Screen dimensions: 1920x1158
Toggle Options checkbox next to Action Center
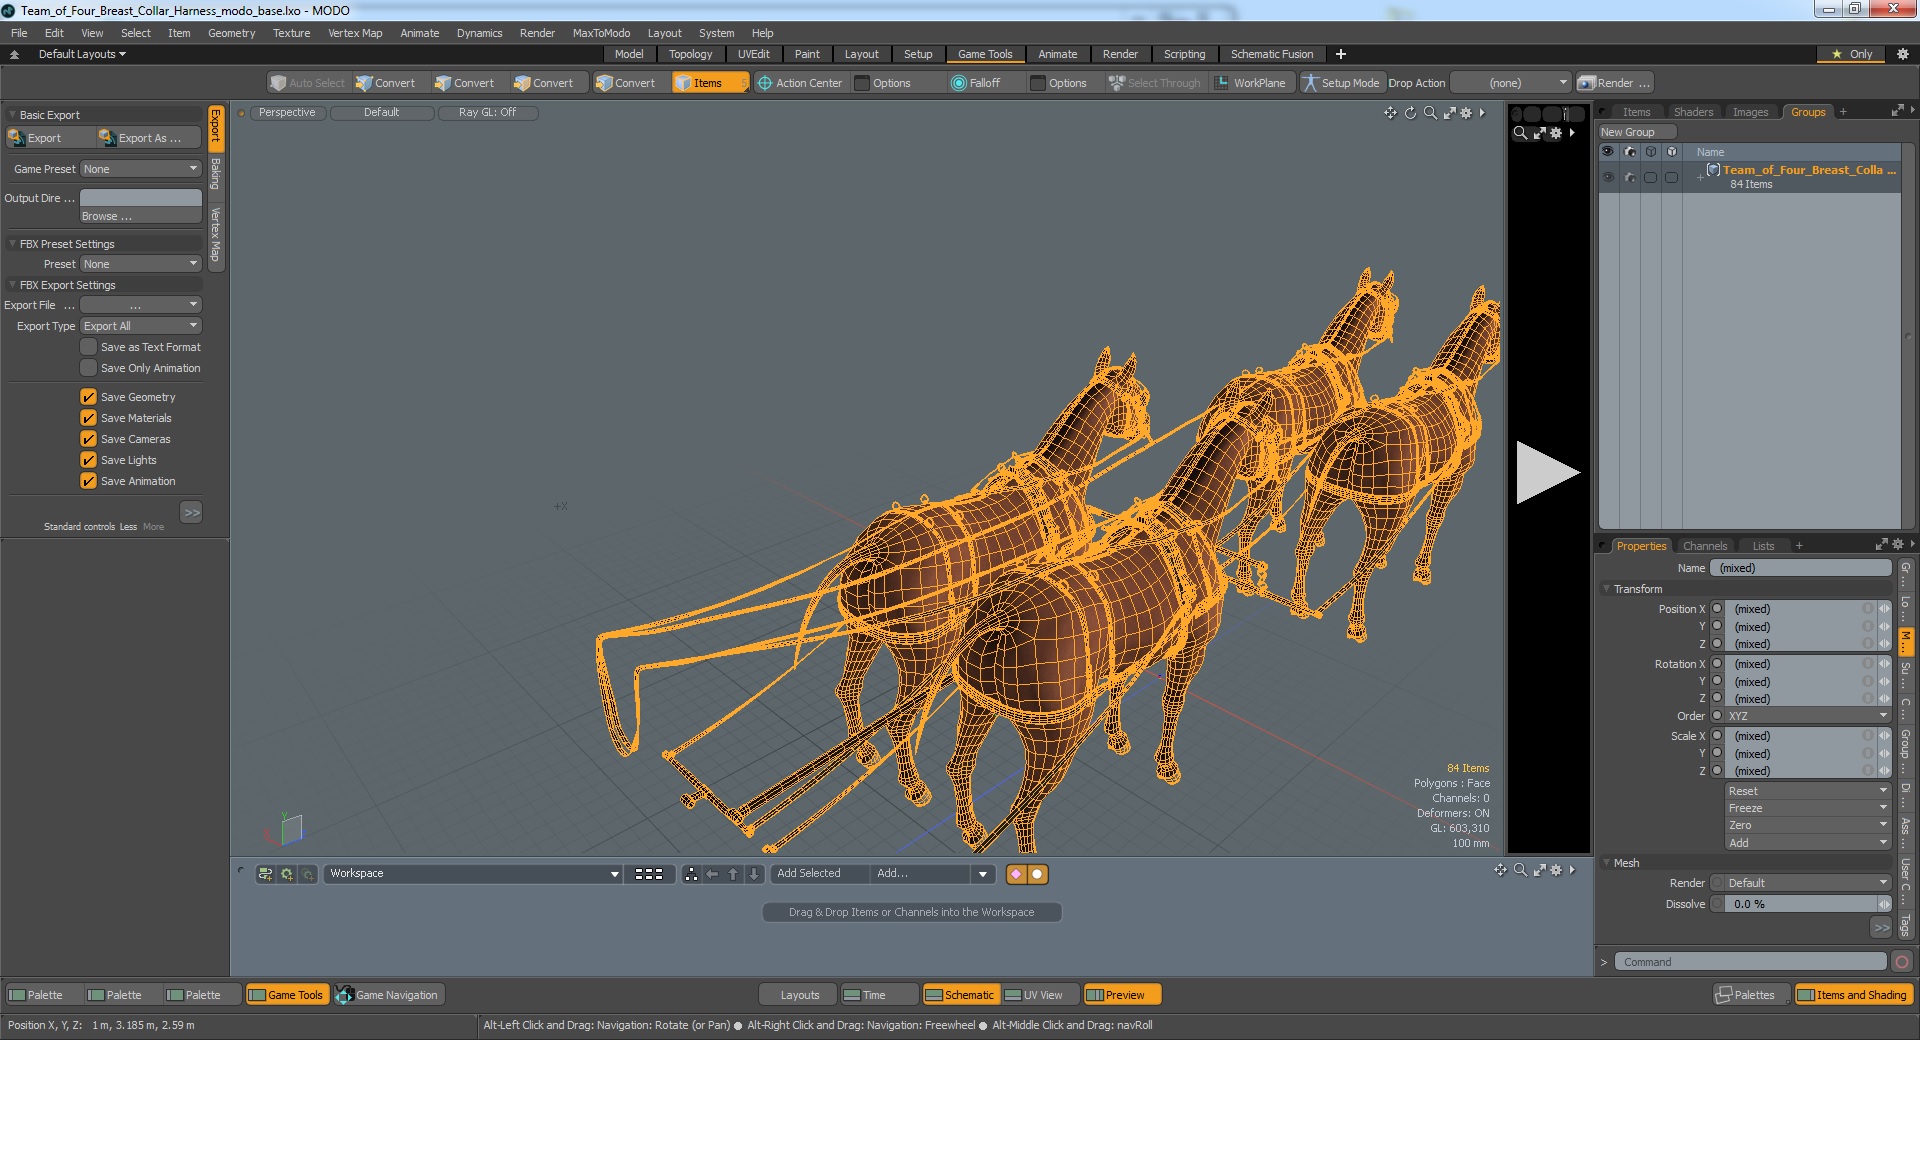coord(862,83)
